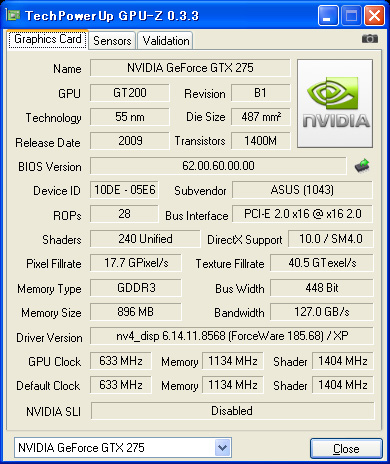Click the Driver Version text field
This screenshot has width=390, height=464.
[232, 336]
